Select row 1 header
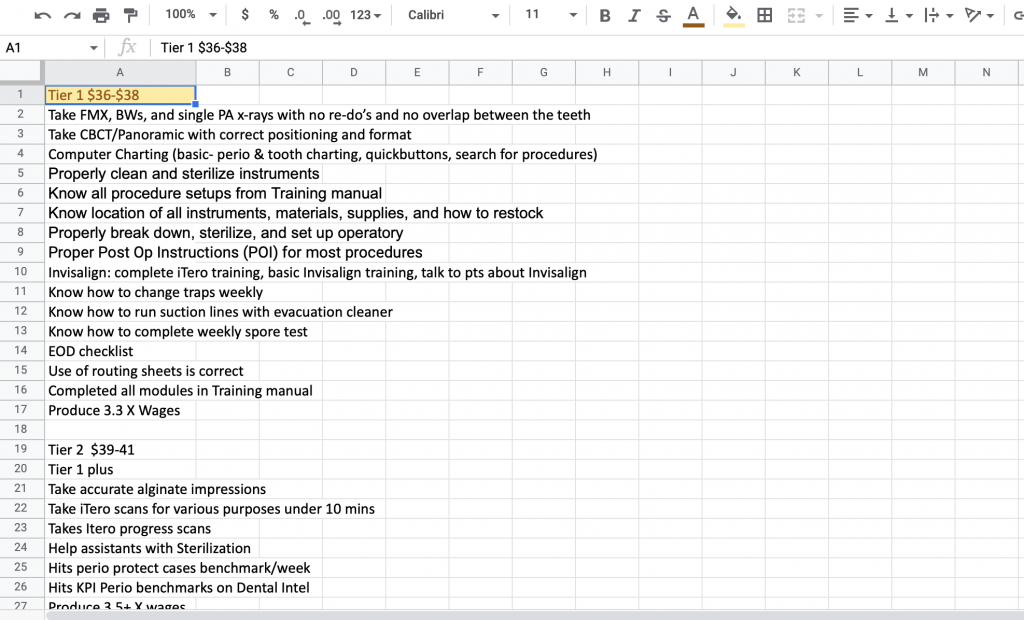The image size is (1024, 620). (x=21, y=94)
